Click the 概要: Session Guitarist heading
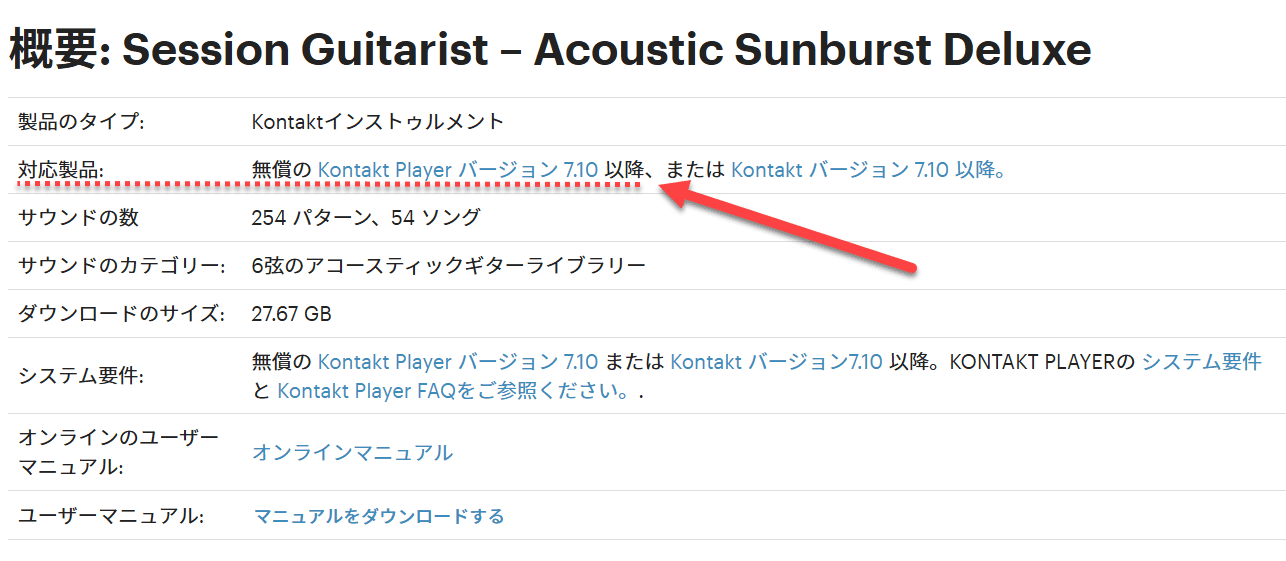The image size is (1286, 561). click(550, 49)
